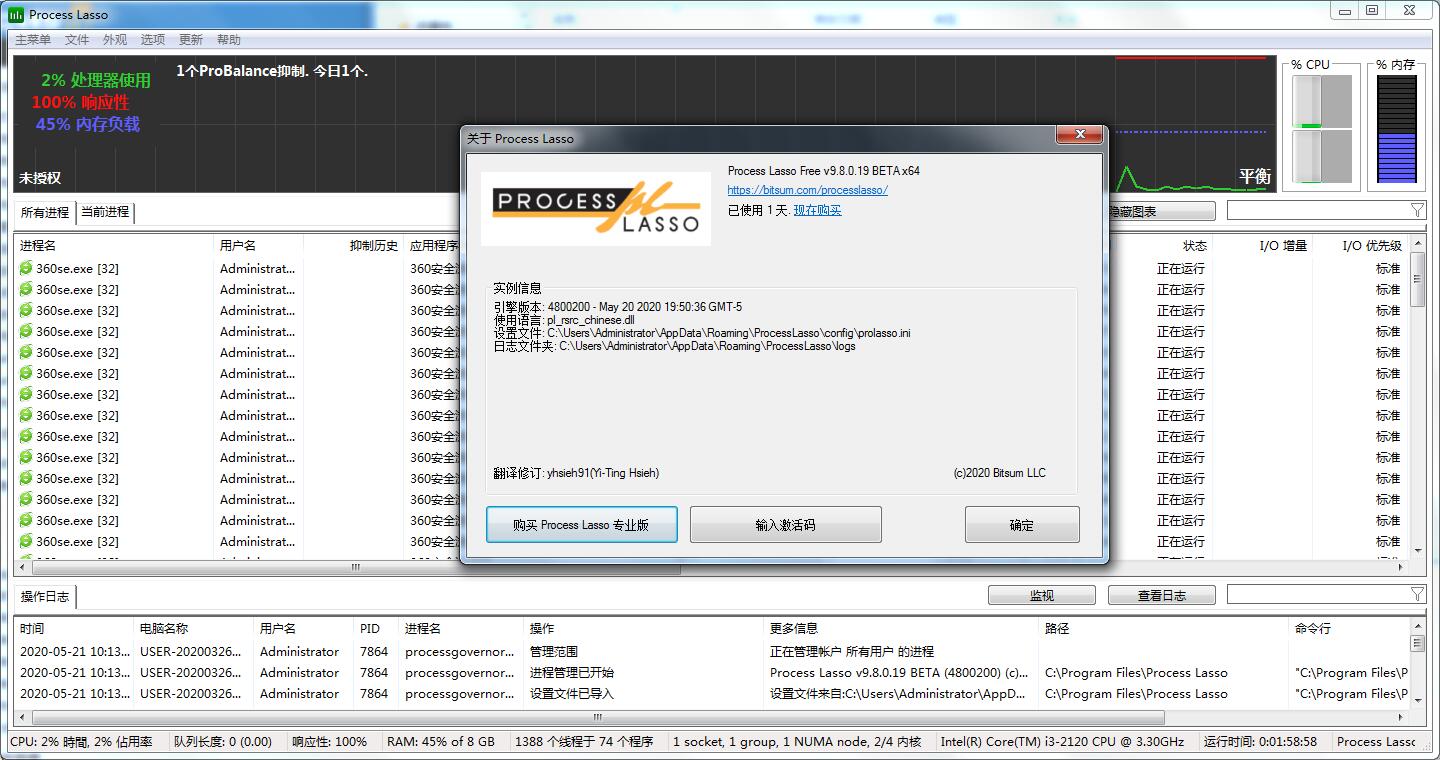Click the 电脑名称 column header in log
This screenshot has height=760, width=1440.
tap(193, 628)
